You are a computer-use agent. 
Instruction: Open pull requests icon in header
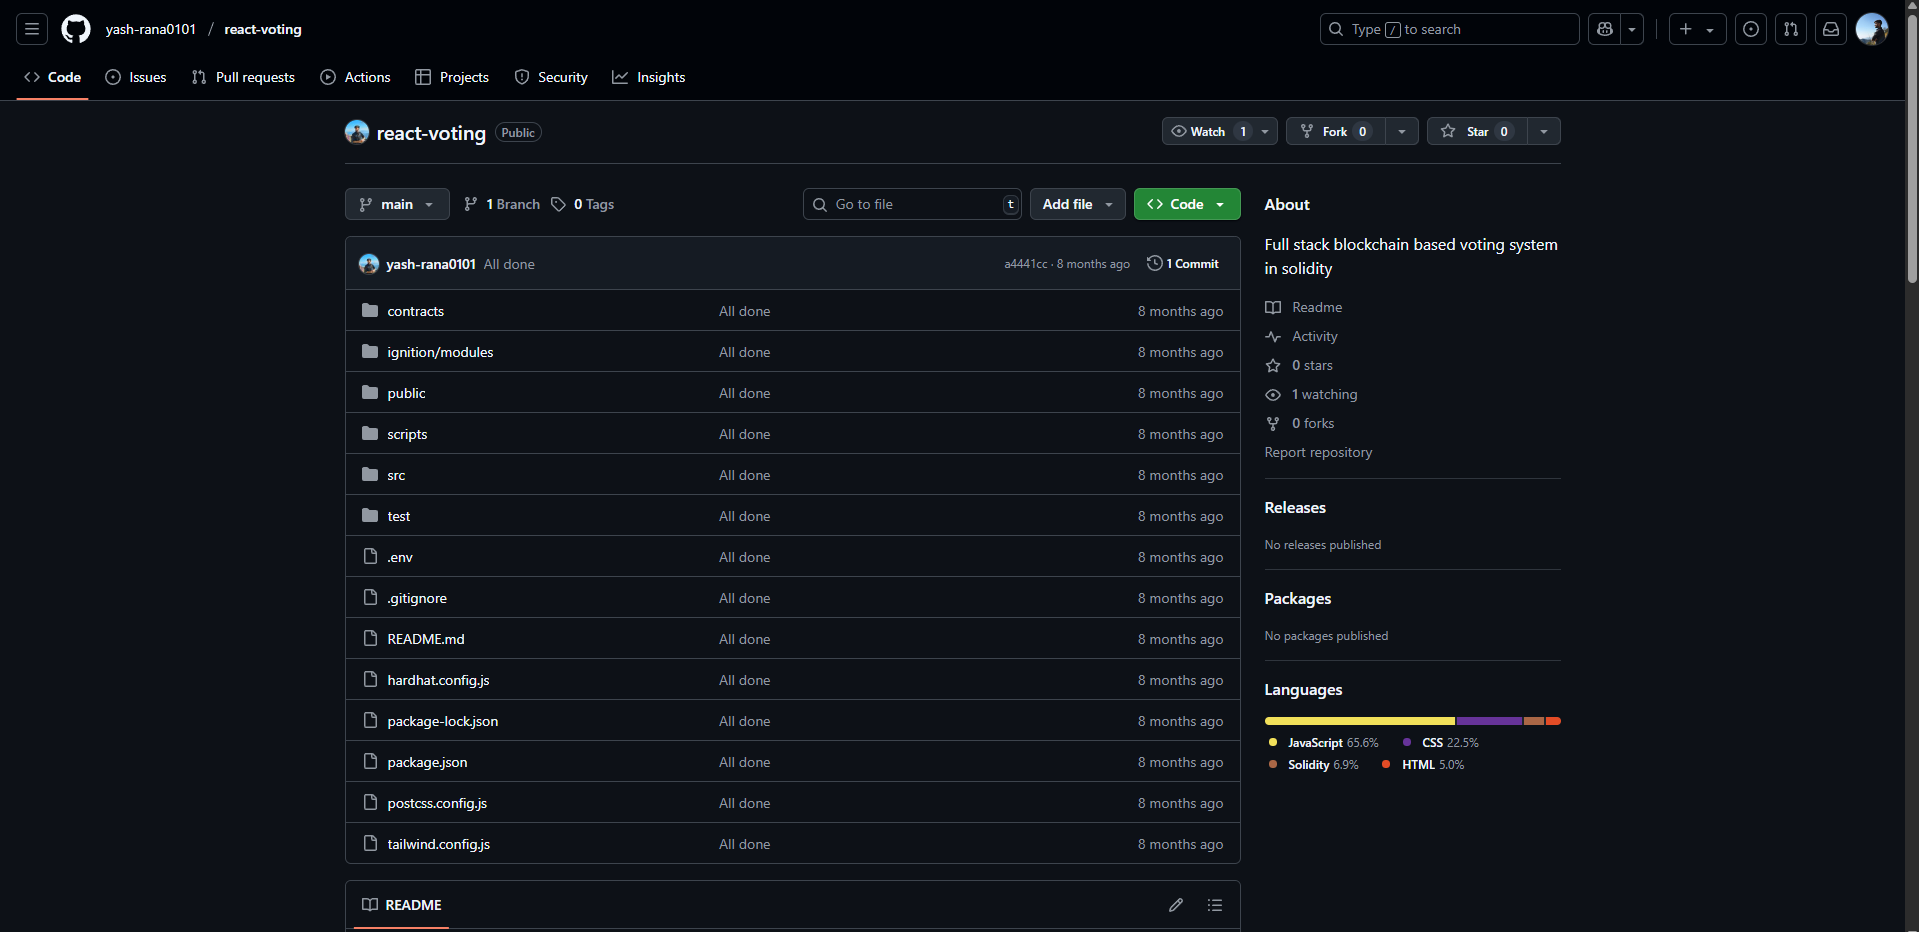coord(1791,29)
